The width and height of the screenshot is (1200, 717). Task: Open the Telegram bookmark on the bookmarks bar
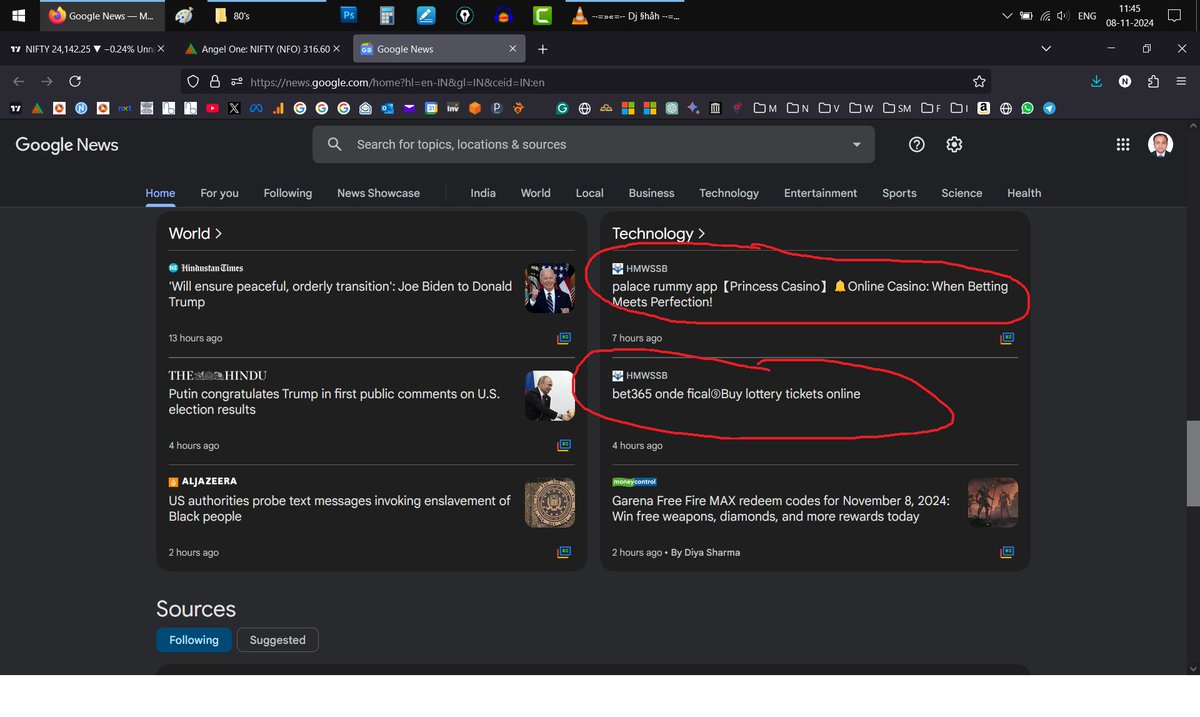click(x=1048, y=107)
